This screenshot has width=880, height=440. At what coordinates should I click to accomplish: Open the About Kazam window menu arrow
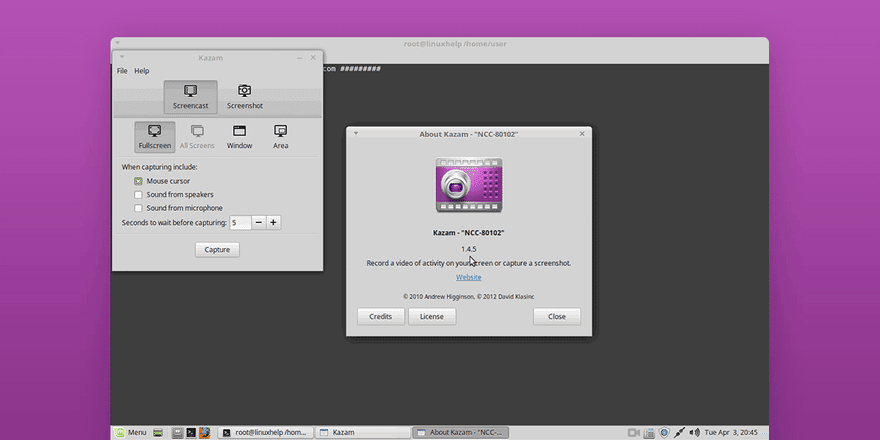point(355,133)
